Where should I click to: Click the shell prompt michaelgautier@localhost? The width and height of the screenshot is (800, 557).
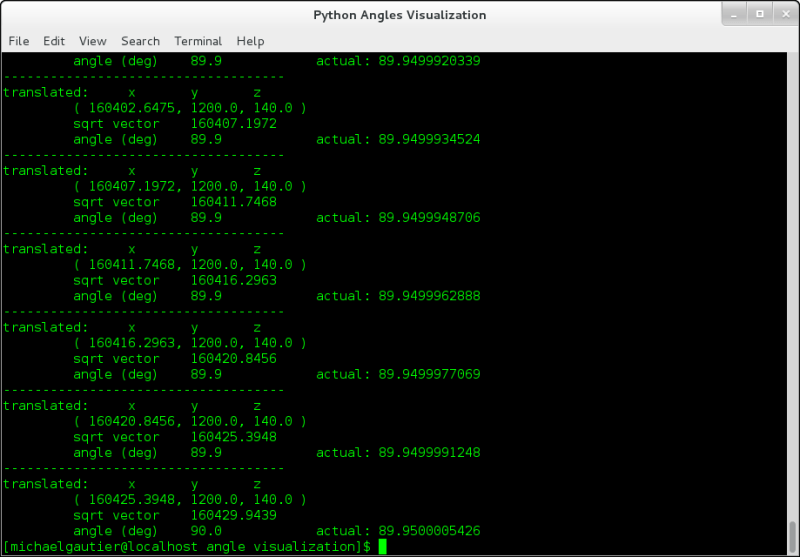(x=104, y=547)
